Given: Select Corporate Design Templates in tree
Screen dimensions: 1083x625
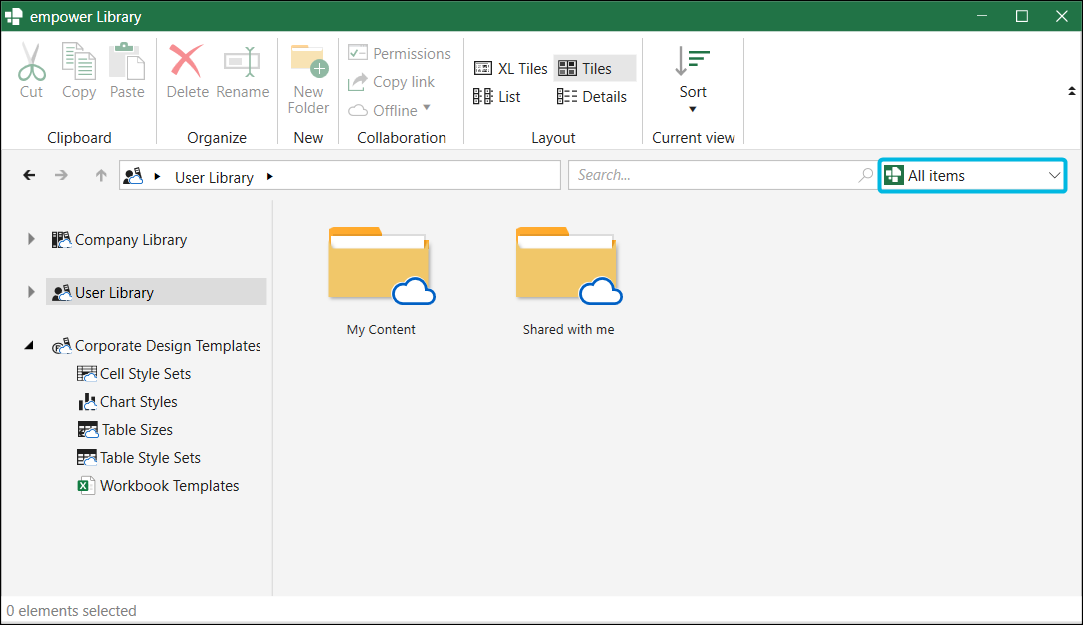Looking at the screenshot, I should click(156, 345).
